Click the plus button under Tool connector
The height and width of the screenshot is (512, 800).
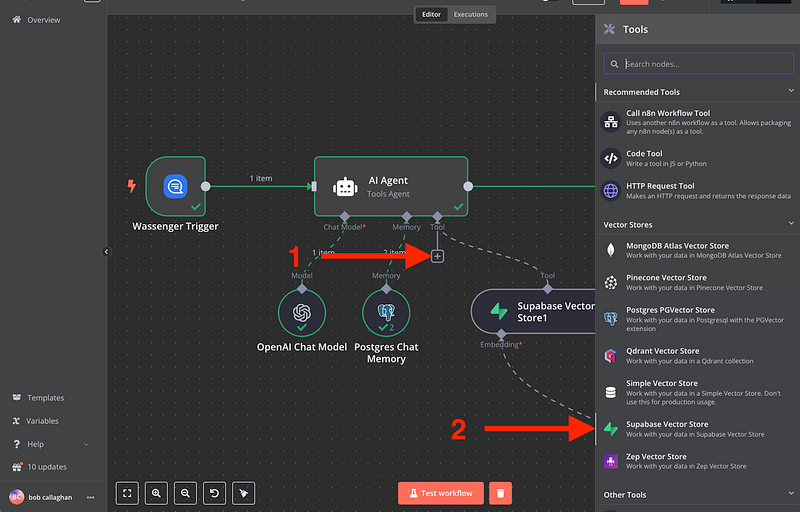(437, 257)
